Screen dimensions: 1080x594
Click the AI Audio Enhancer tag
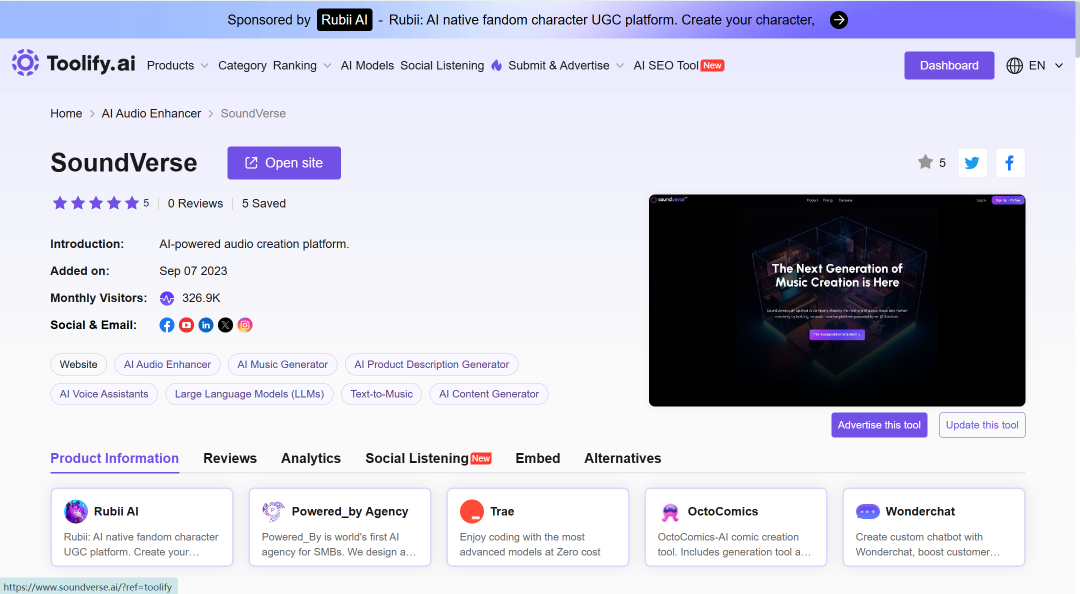167,365
